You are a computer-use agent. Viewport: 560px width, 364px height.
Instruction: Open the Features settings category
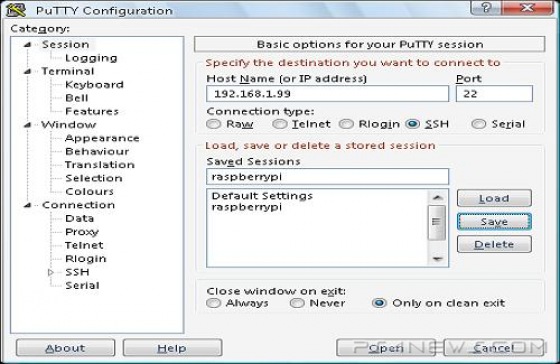pos(92,111)
